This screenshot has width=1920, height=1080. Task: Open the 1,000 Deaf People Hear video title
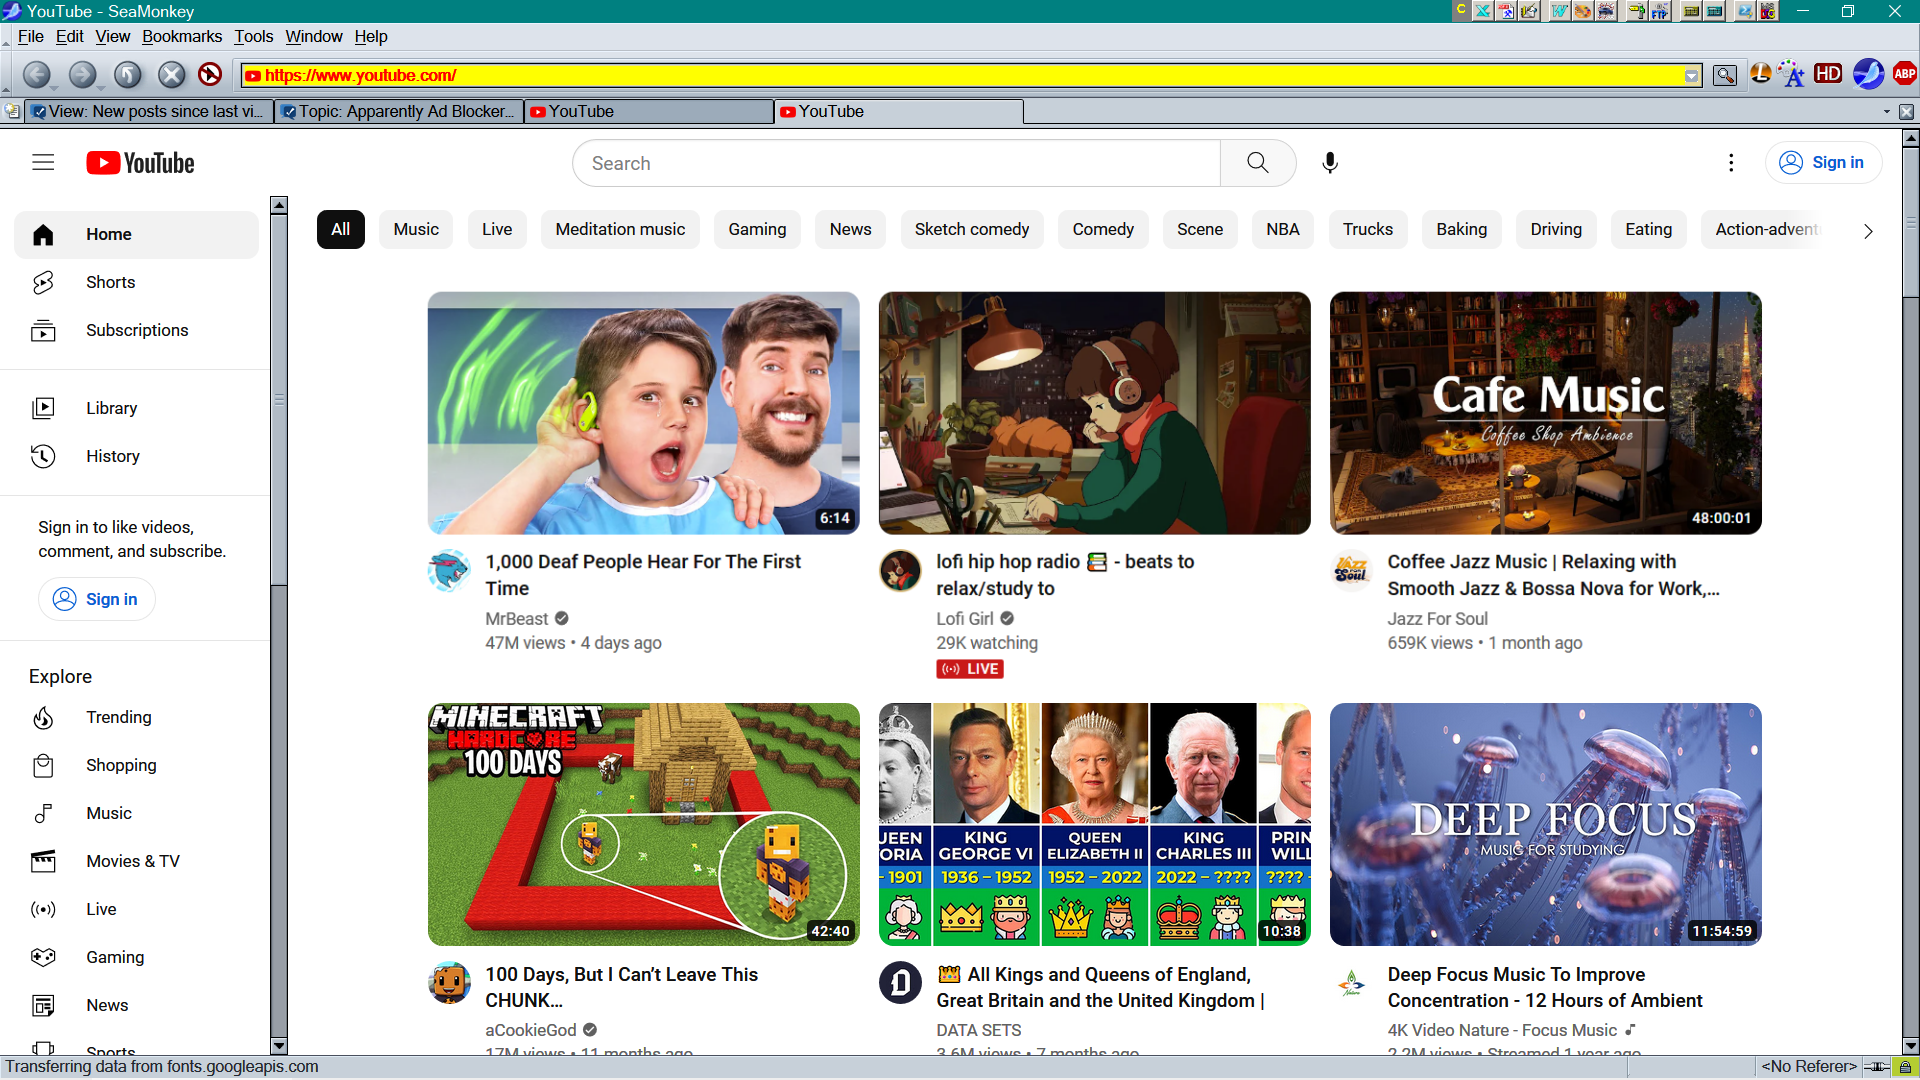(643, 575)
